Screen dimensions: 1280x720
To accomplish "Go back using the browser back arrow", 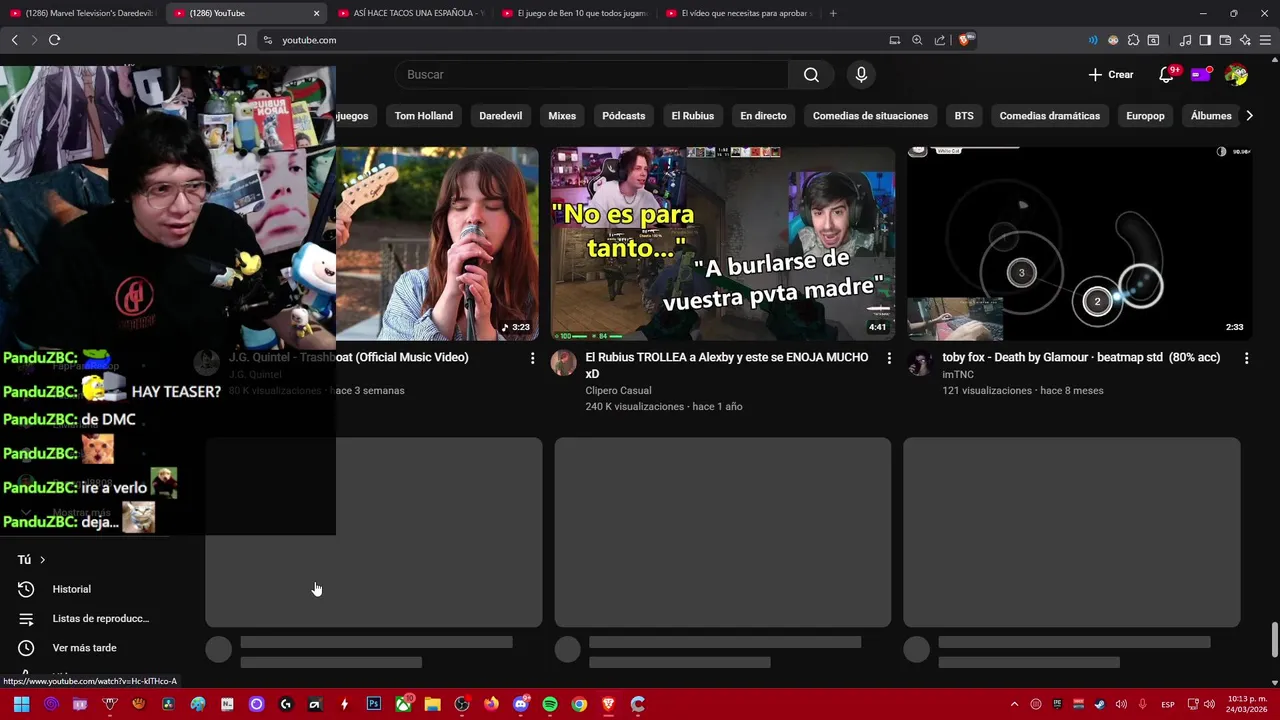I will 14,40.
